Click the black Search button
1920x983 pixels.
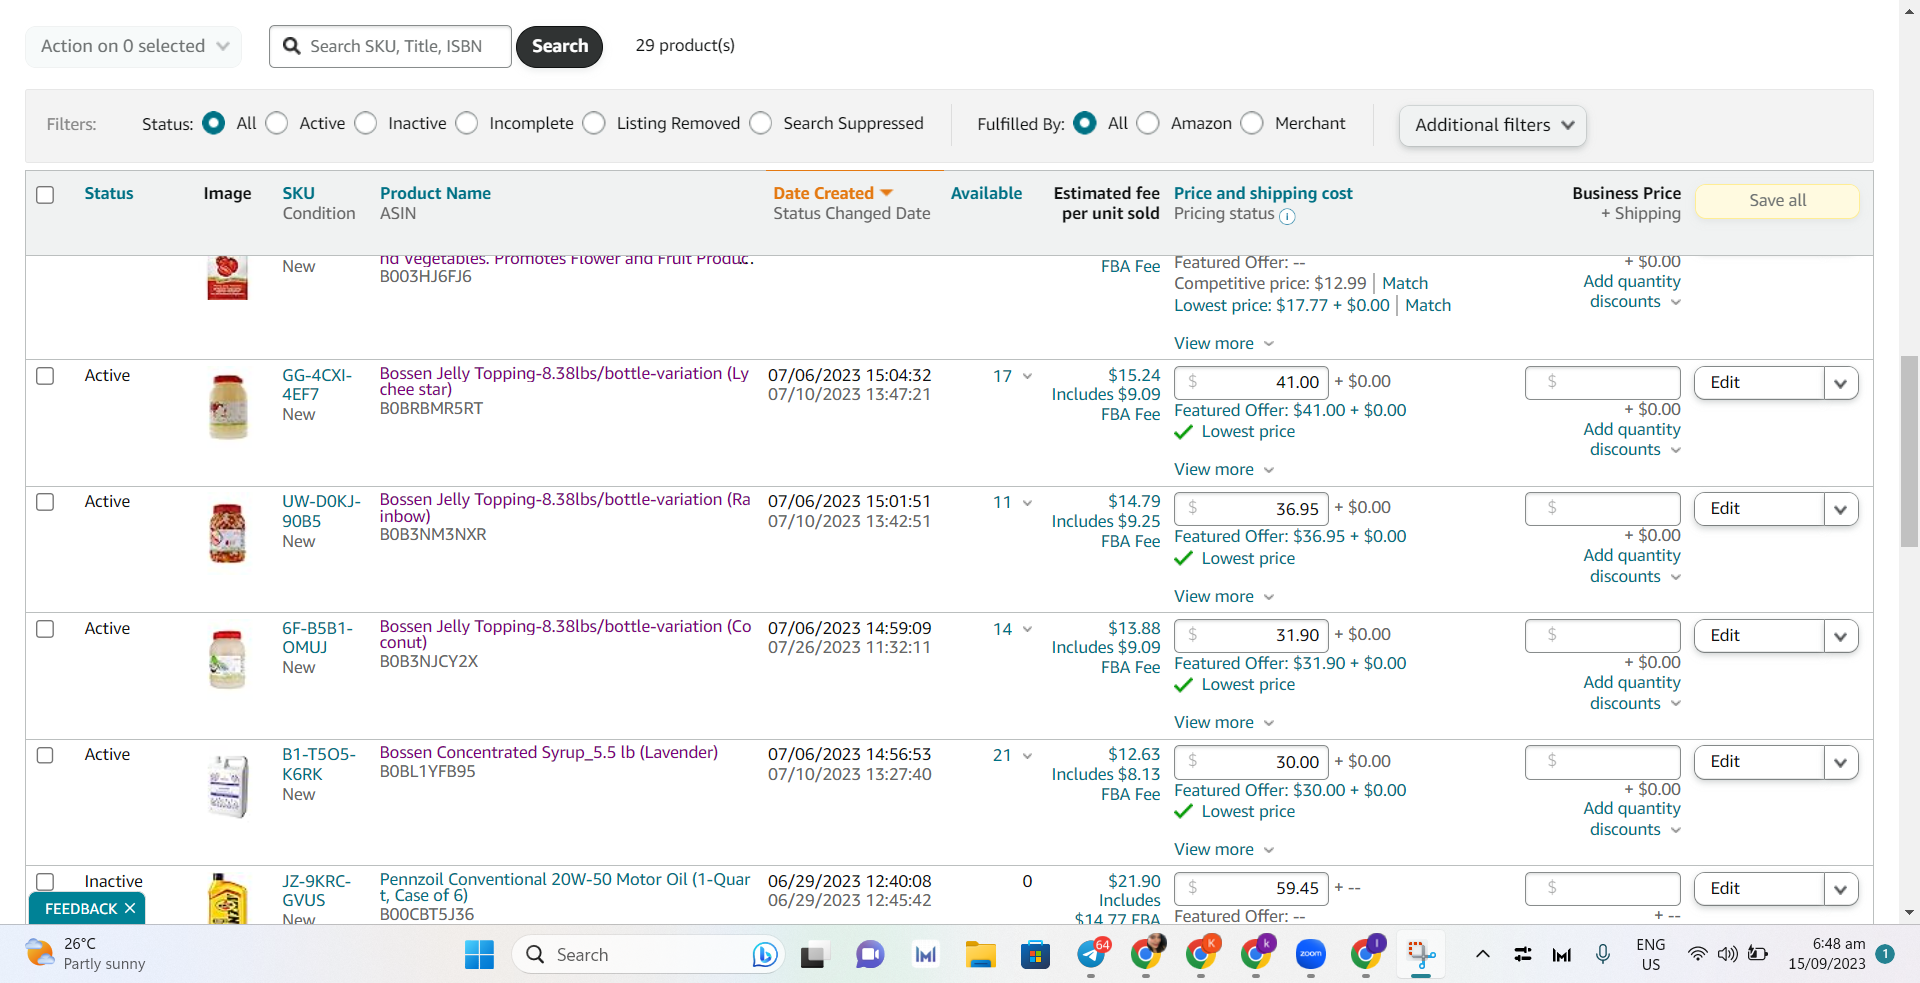point(559,46)
